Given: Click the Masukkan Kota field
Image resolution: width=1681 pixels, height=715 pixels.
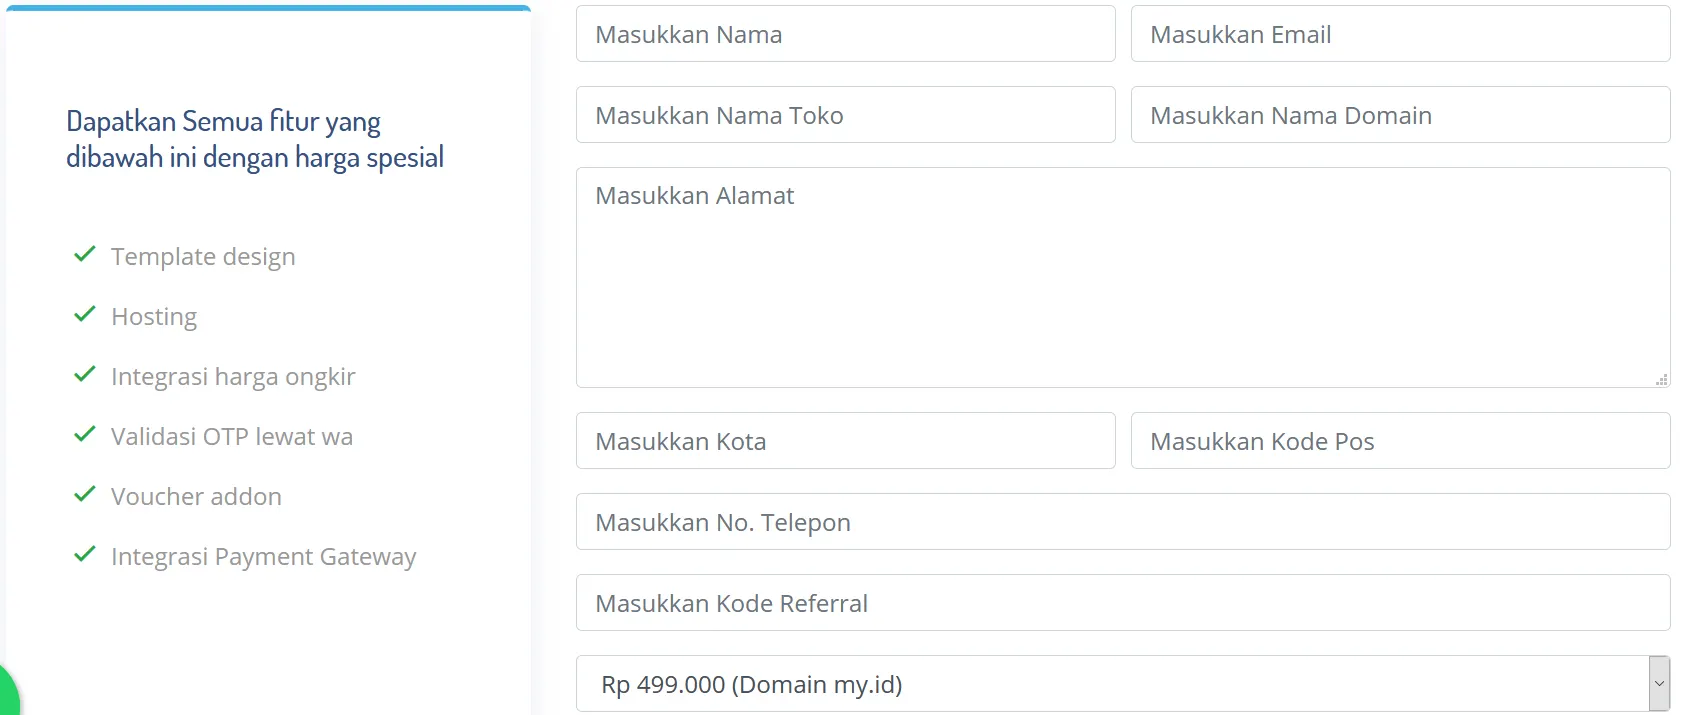Looking at the screenshot, I should [x=845, y=441].
